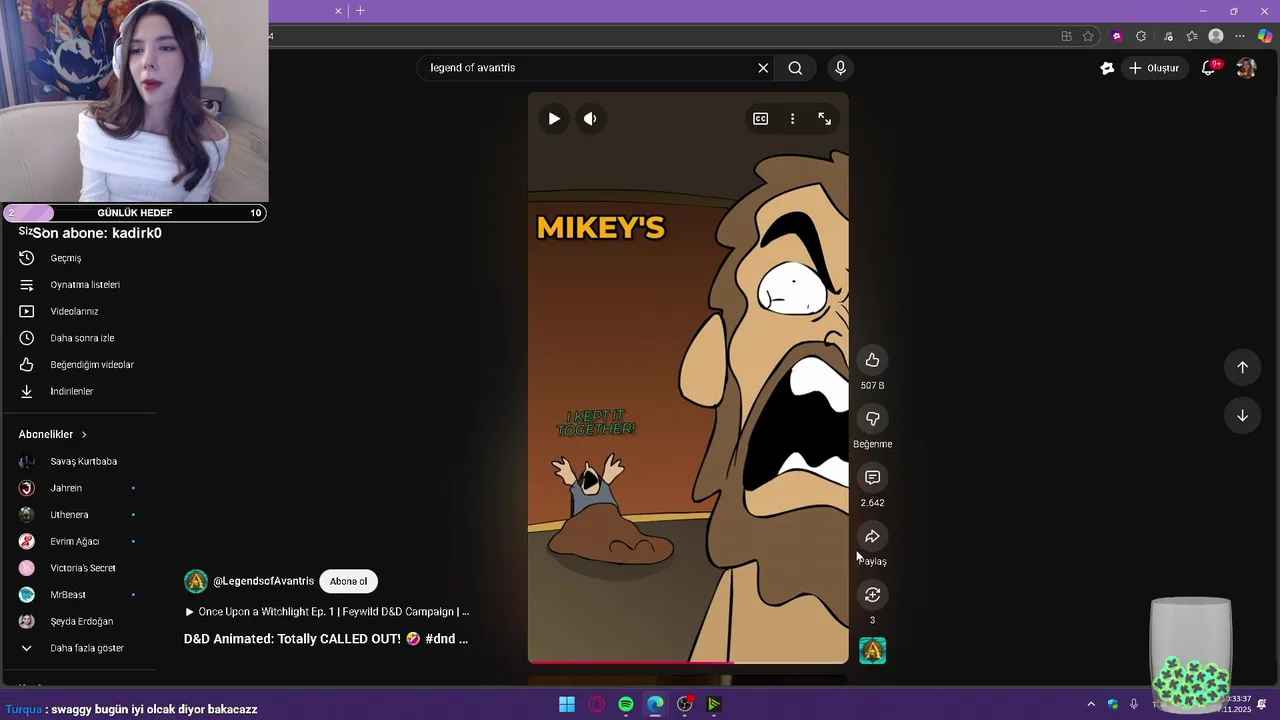Open @LegendsofAvantris channel name
Image resolution: width=1280 pixels, height=720 pixels.
point(263,581)
